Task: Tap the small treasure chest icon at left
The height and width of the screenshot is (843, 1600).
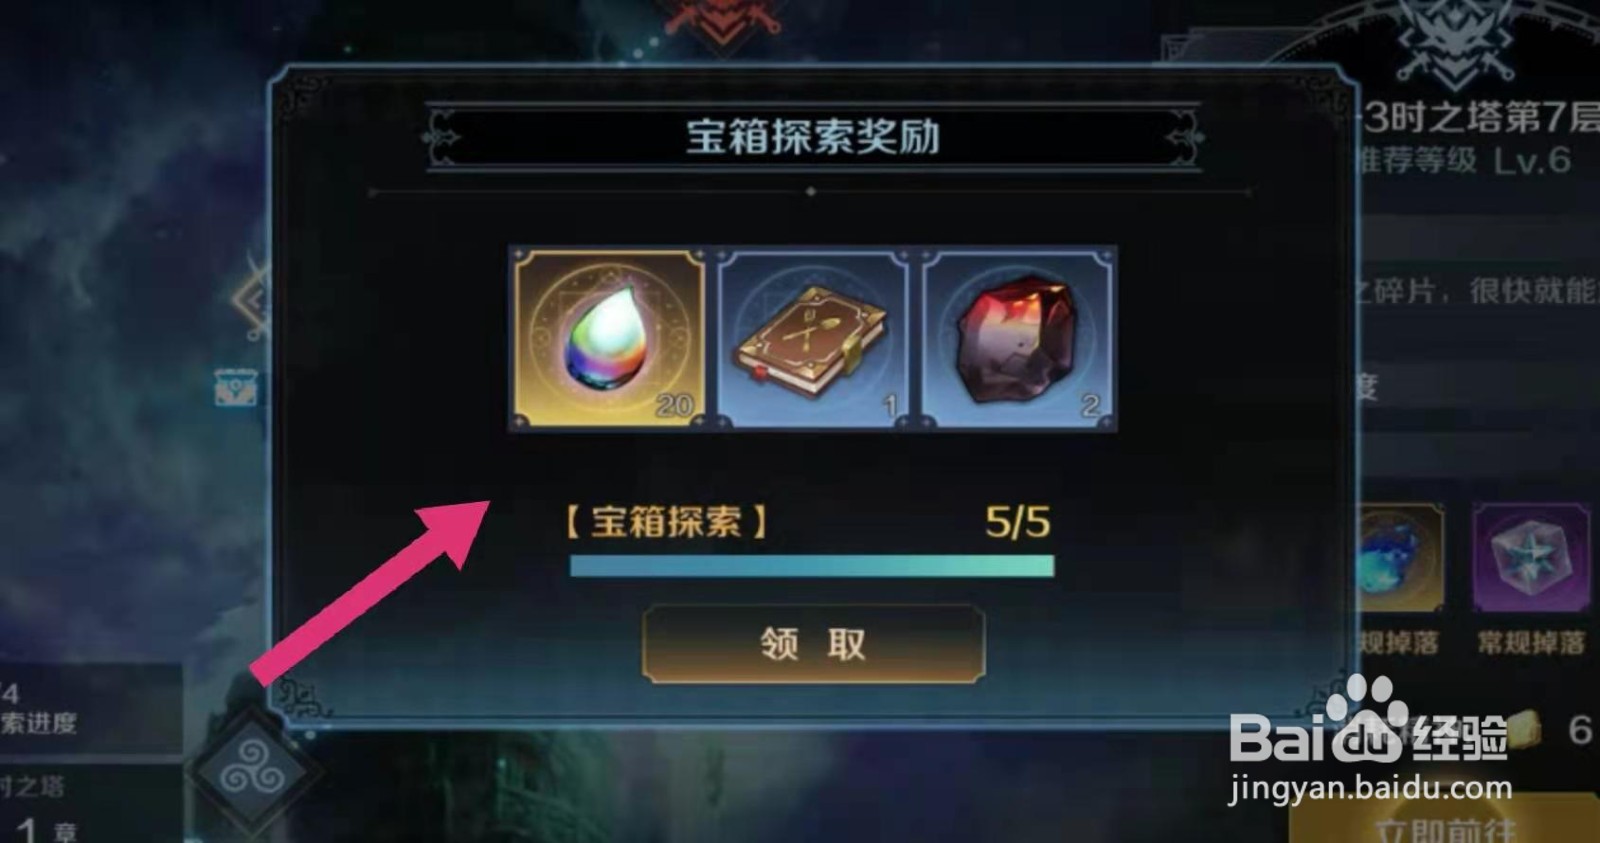Action: (x=236, y=387)
